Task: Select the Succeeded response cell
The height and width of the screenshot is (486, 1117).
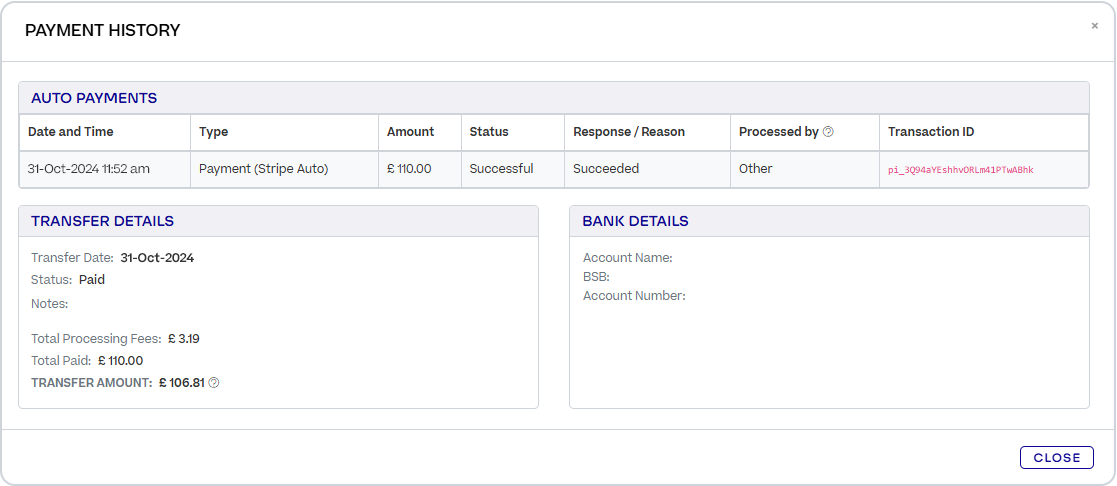Action: pyautogui.click(x=648, y=170)
